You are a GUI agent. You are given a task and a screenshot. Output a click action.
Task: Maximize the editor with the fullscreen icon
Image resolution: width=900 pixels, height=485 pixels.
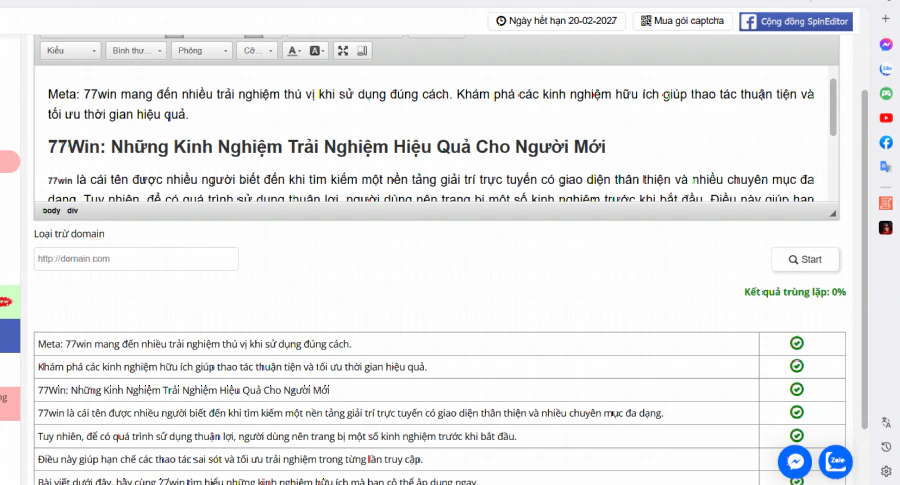[x=343, y=51]
